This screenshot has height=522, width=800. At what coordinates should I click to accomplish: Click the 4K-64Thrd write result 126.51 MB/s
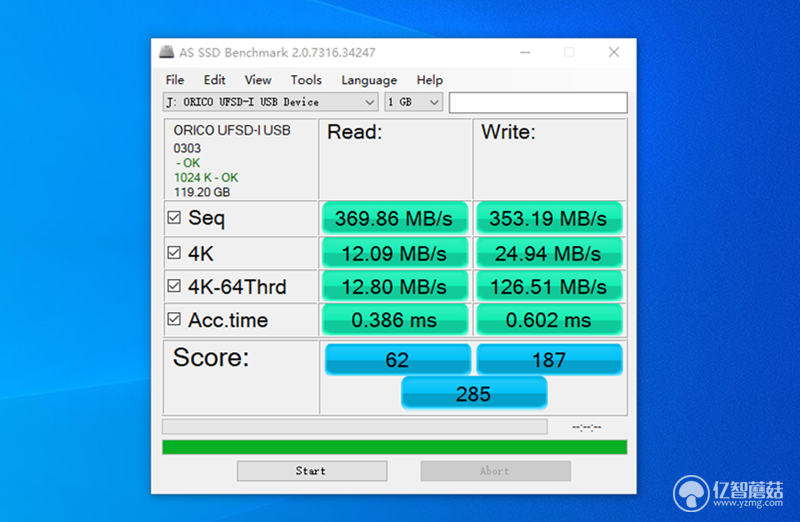[x=549, y=287]
